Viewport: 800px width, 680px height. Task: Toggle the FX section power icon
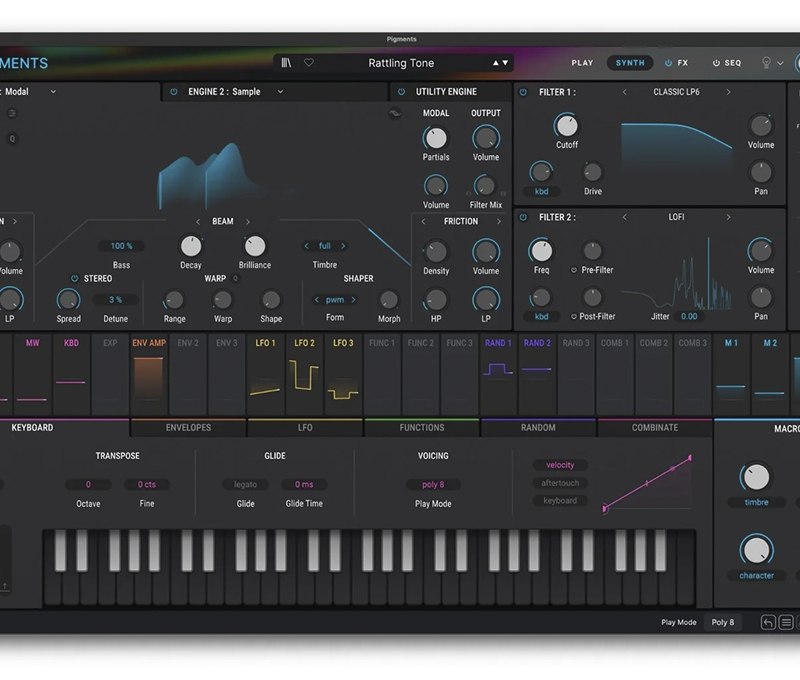pos(668,63)
